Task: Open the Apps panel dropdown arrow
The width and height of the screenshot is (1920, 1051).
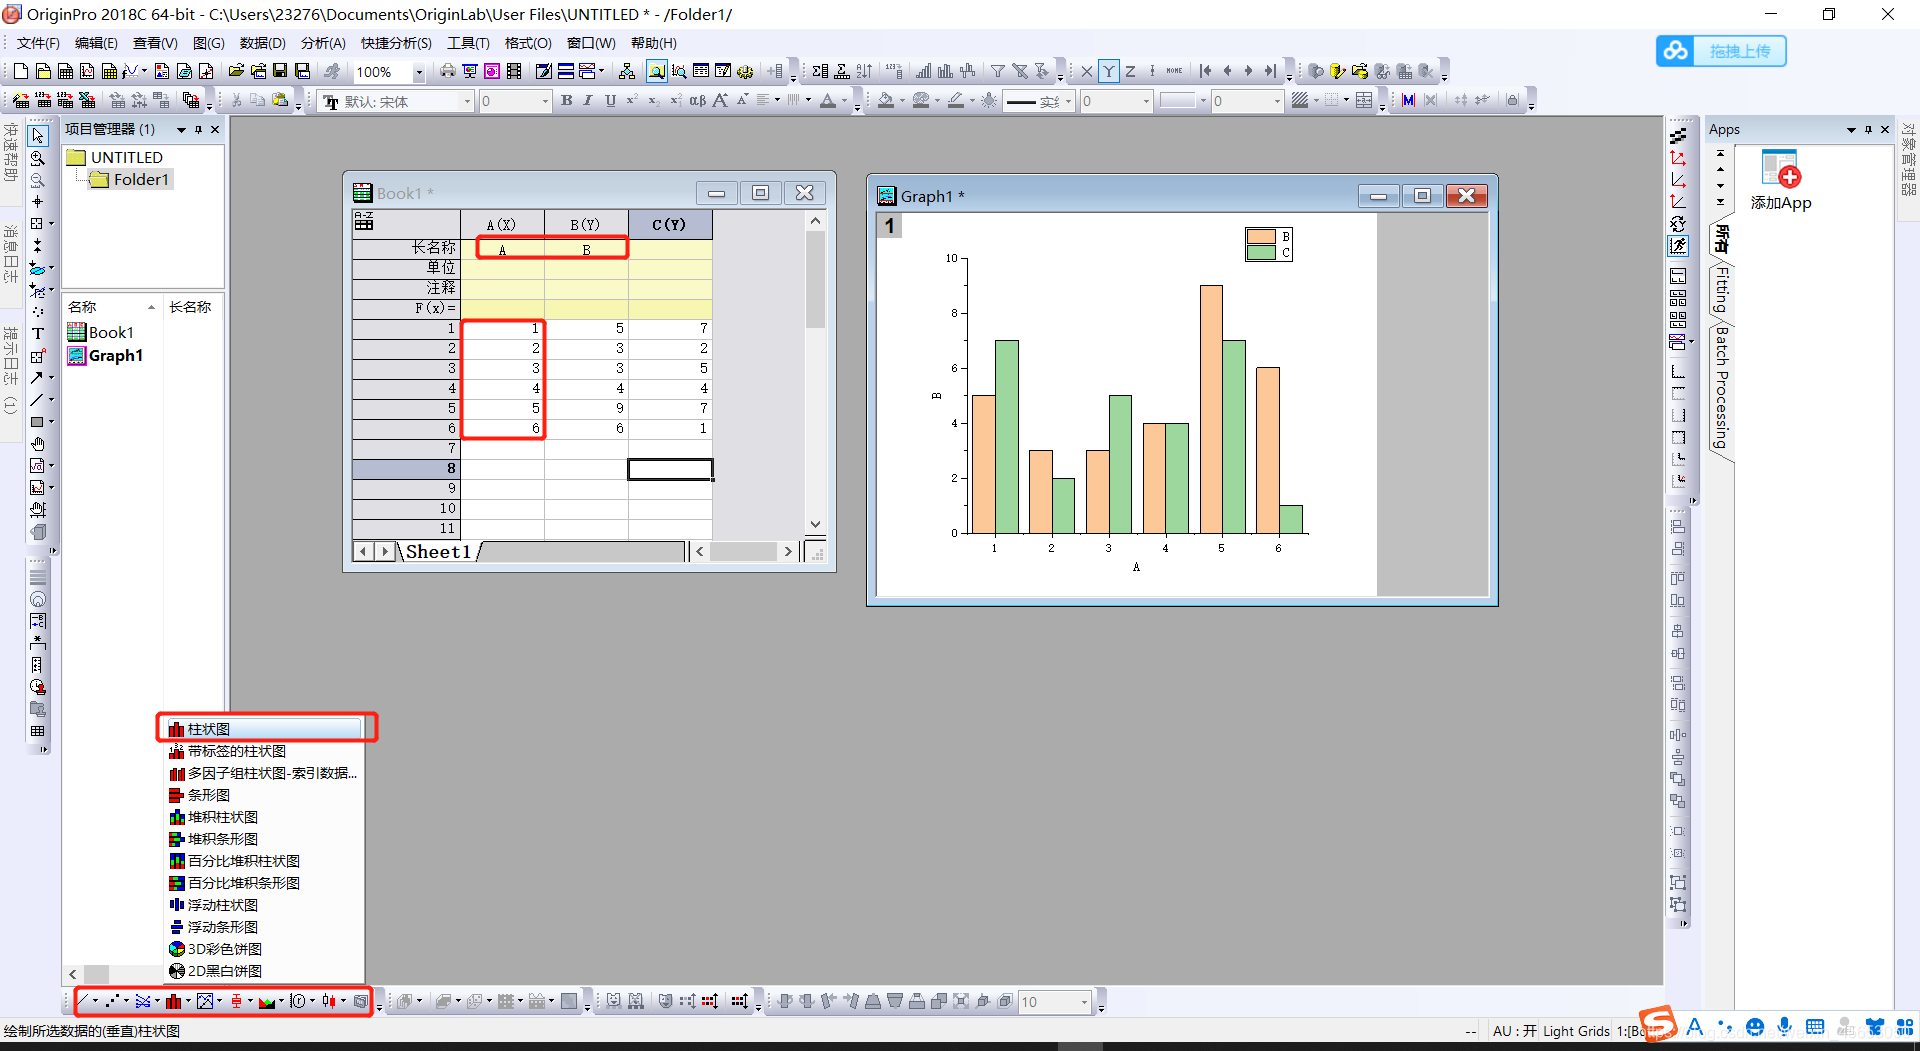Action: [1851, 130]
